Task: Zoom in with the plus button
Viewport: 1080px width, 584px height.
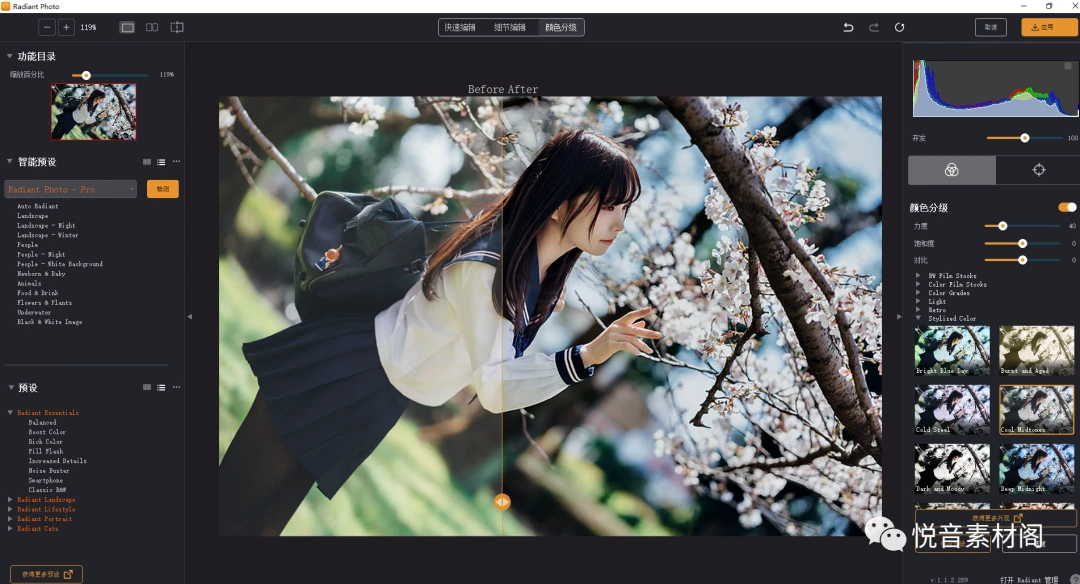Action: pyautogui.click(x=66, y=28)
